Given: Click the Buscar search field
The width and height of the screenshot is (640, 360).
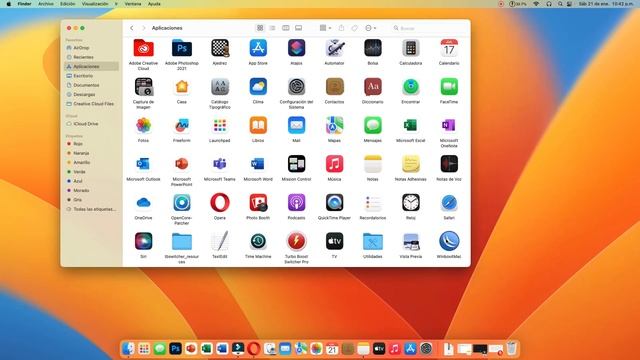Looking at the screenshot, I should click(x=429, y=28).
